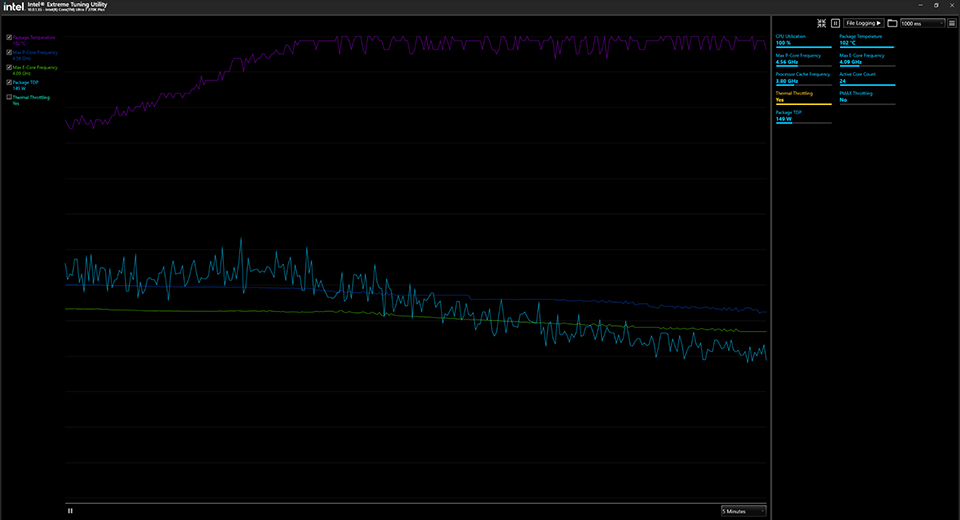960x520 pixels.
Task: Click the Max P-Core Frequency legend label
Action: click(35, 53)
